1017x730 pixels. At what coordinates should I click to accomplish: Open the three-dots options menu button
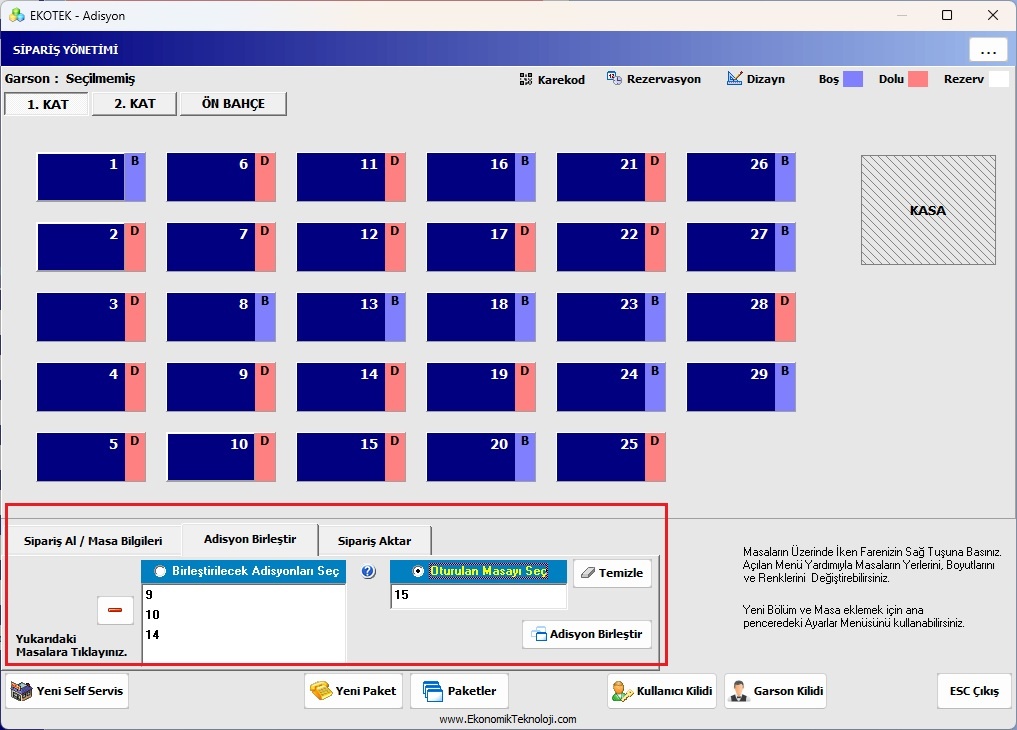(x=988, y=50)
